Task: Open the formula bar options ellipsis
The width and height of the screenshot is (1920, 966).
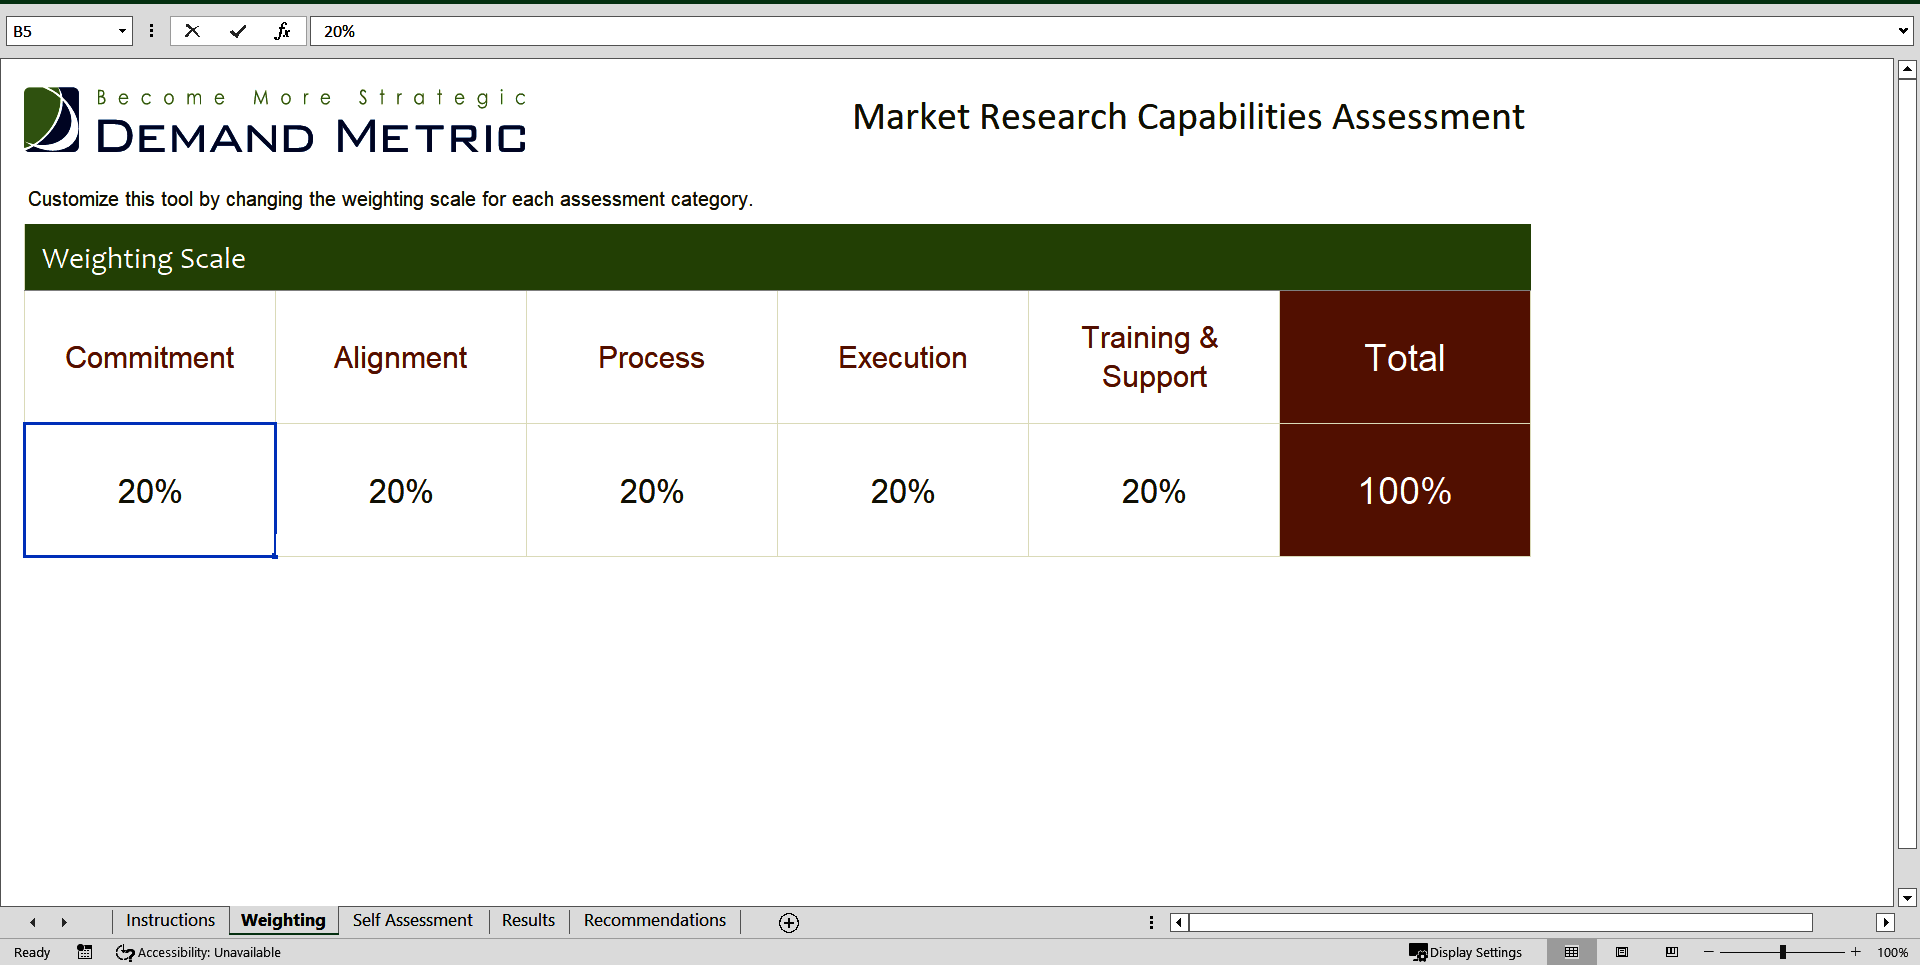Action: coord(151,31)
